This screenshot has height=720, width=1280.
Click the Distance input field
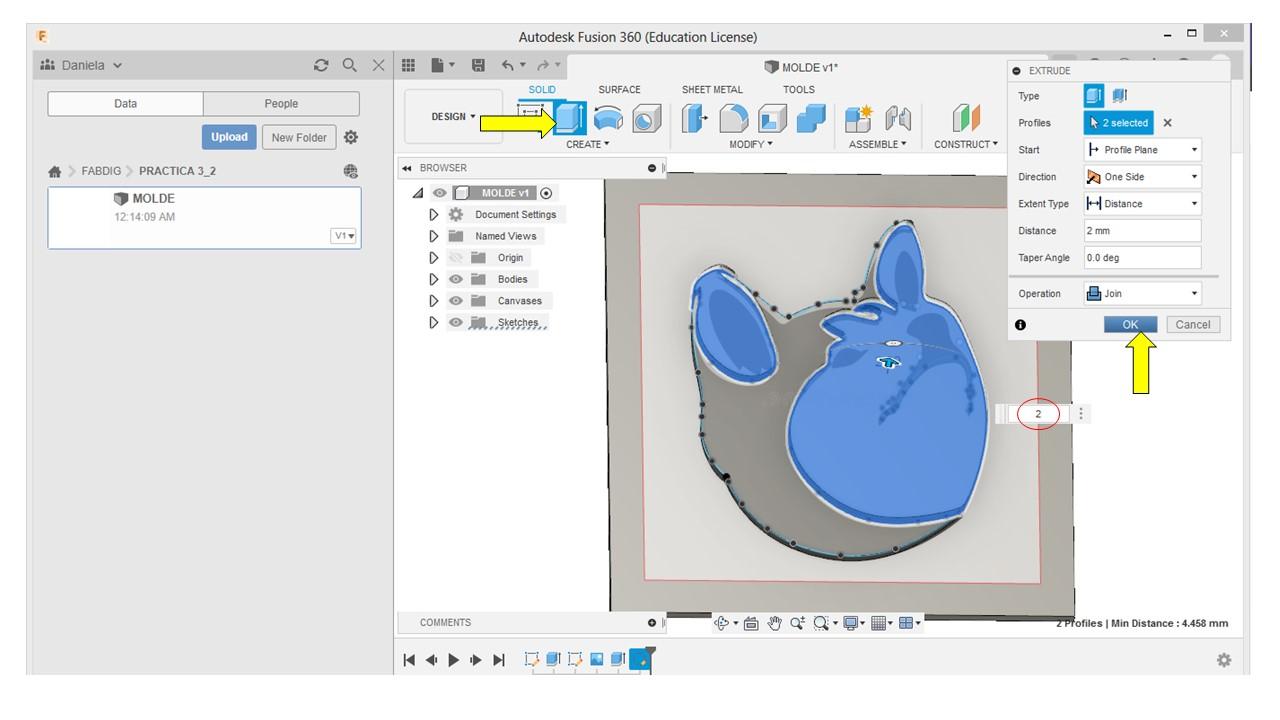(x=1142, y=230)
